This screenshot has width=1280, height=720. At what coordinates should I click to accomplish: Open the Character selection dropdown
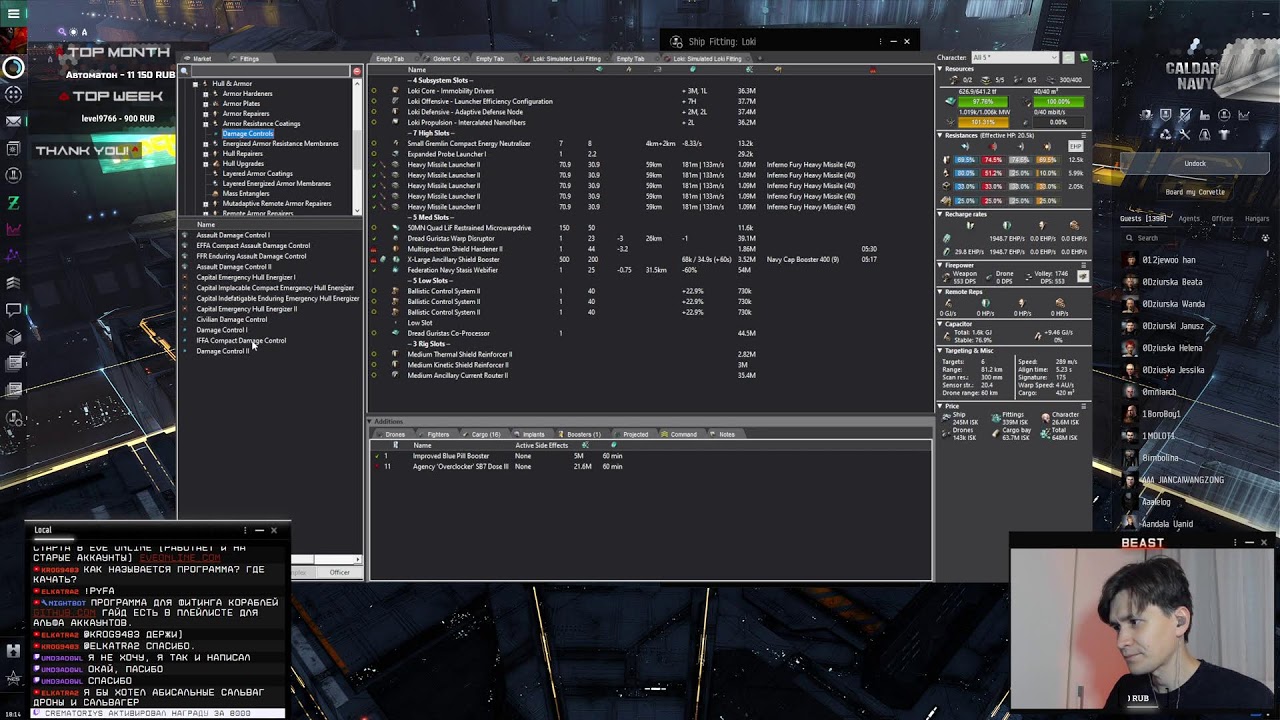click(1015, 58)
